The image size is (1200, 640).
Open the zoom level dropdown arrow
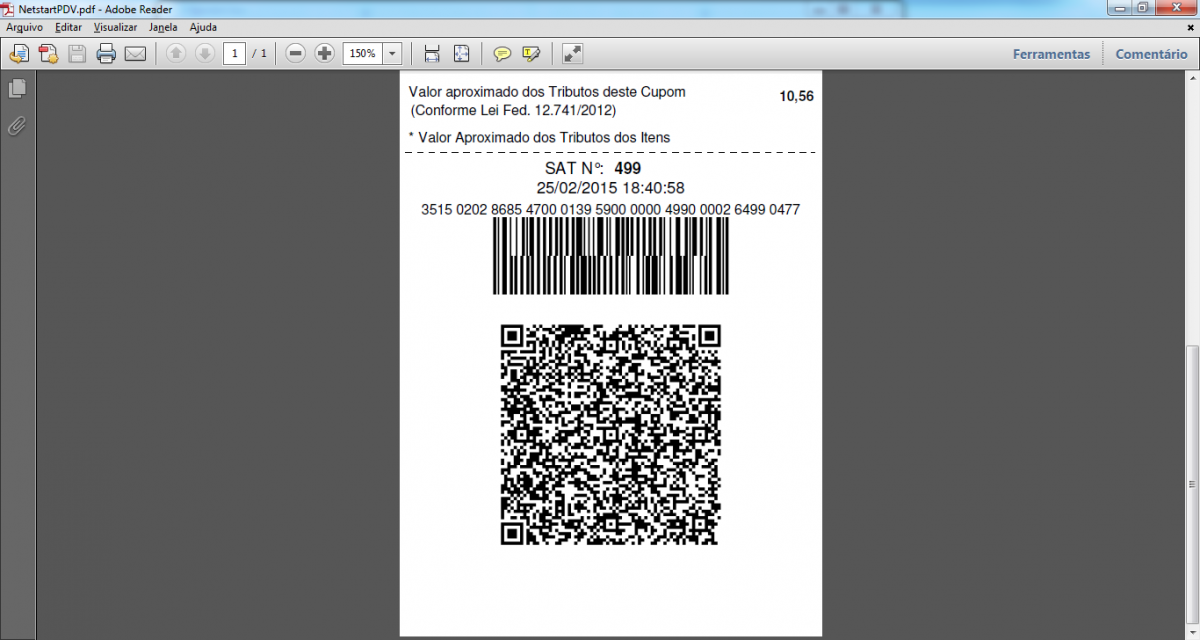[392, 53]
